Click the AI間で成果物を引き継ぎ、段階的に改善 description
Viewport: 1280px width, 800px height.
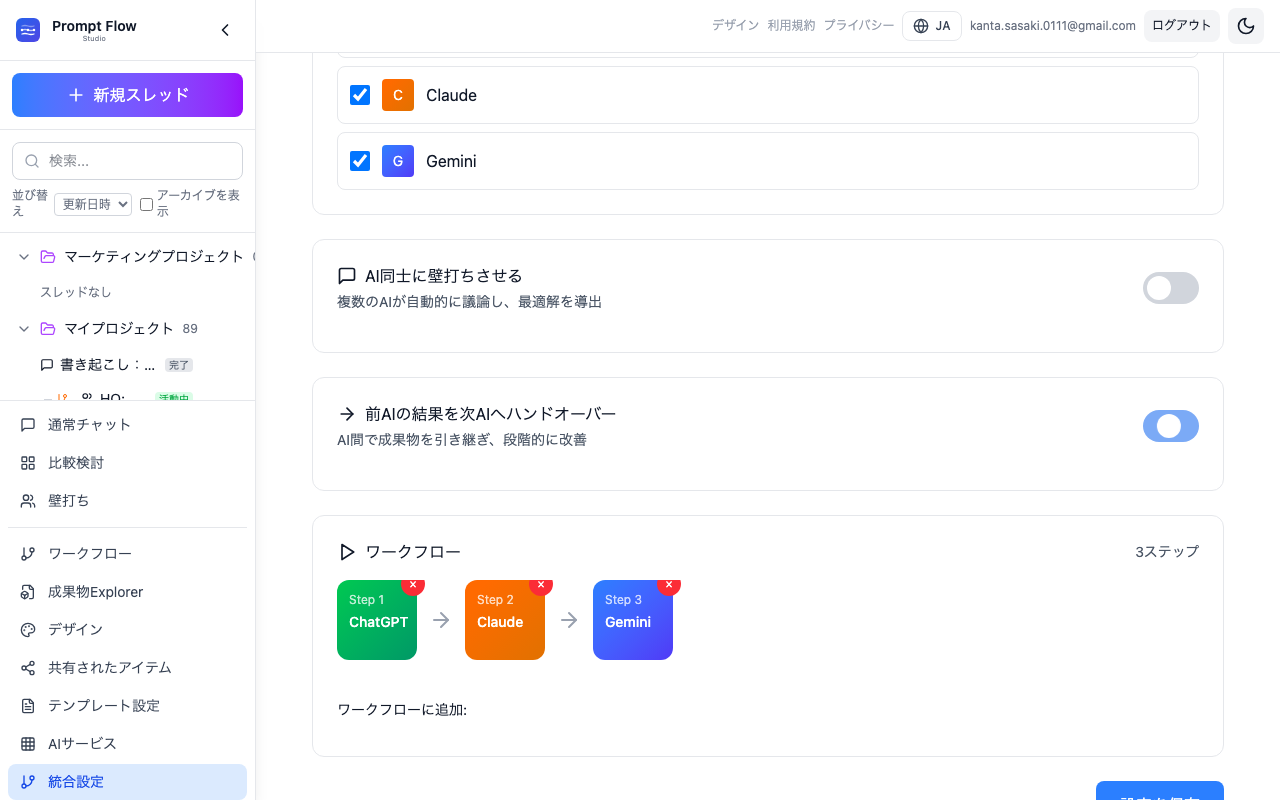pos(462,440)
